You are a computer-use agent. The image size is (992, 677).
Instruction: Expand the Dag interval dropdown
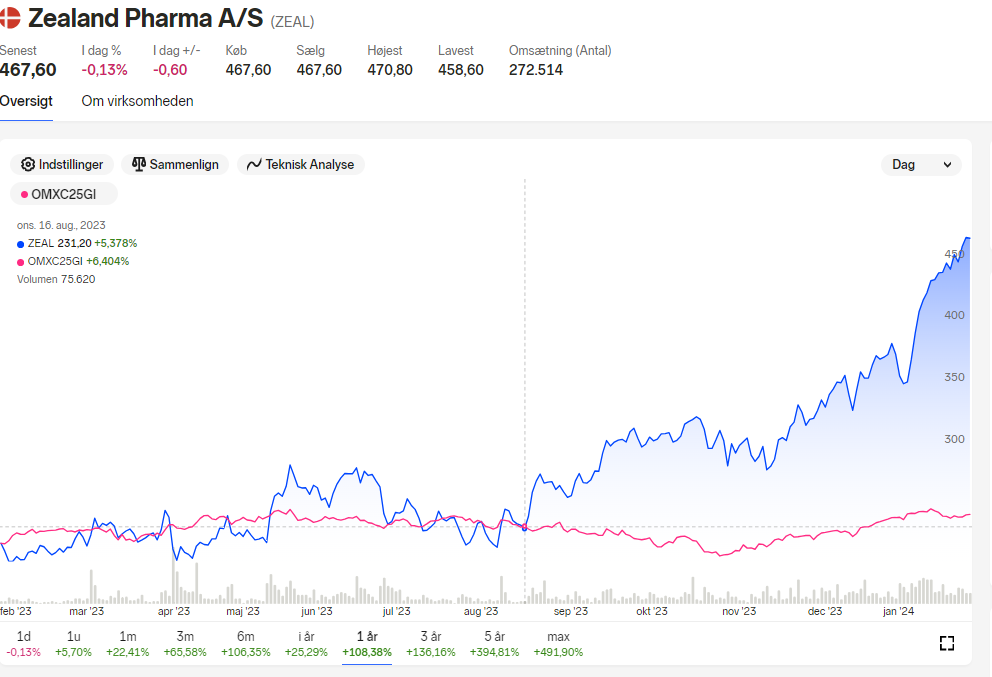coord(921,165)
